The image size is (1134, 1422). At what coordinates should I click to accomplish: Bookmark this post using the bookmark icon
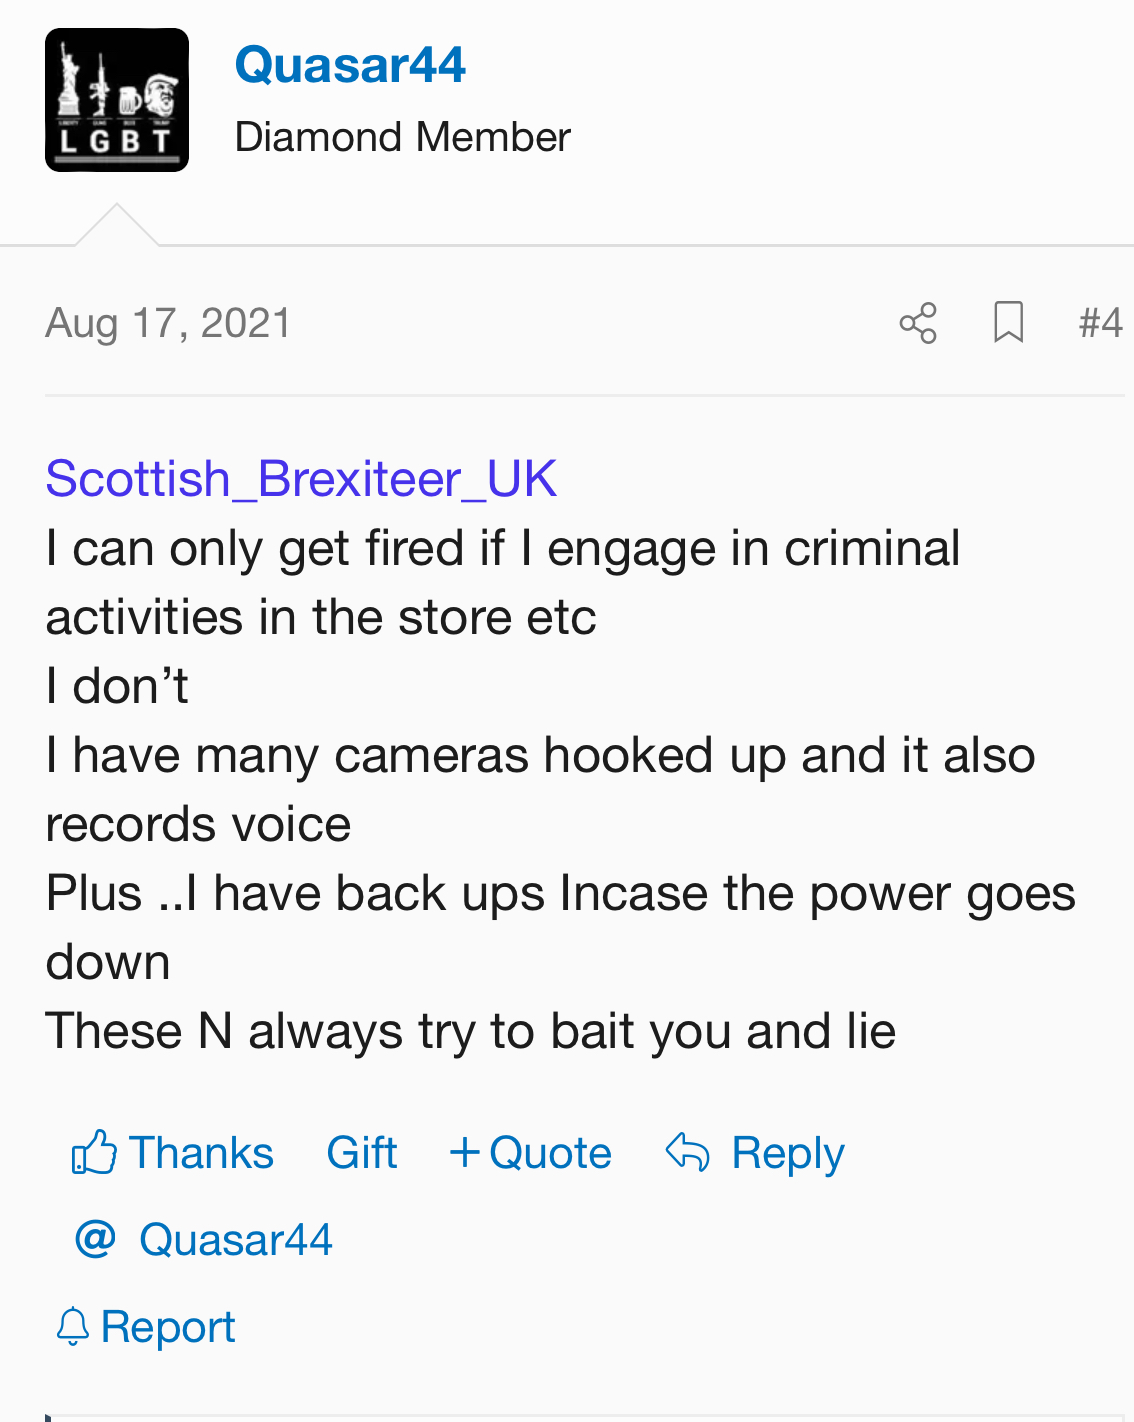click(x=1008, y=323)
